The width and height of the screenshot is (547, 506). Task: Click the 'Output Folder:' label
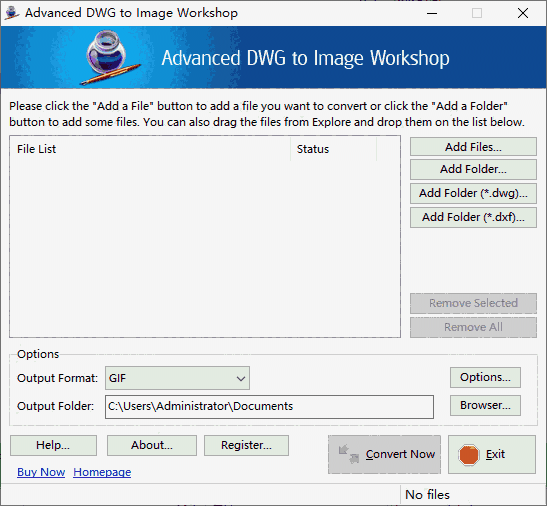pos(55,406)
